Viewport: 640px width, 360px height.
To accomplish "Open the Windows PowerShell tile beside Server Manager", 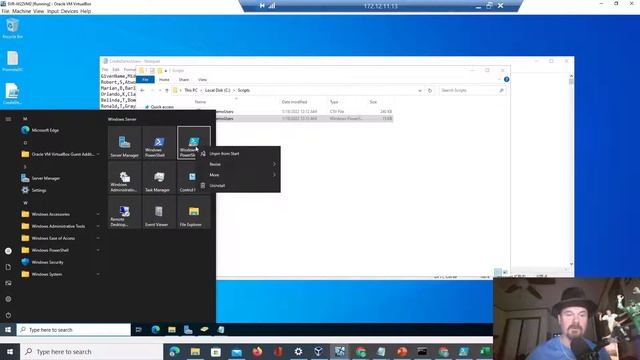I will (159, 142).
